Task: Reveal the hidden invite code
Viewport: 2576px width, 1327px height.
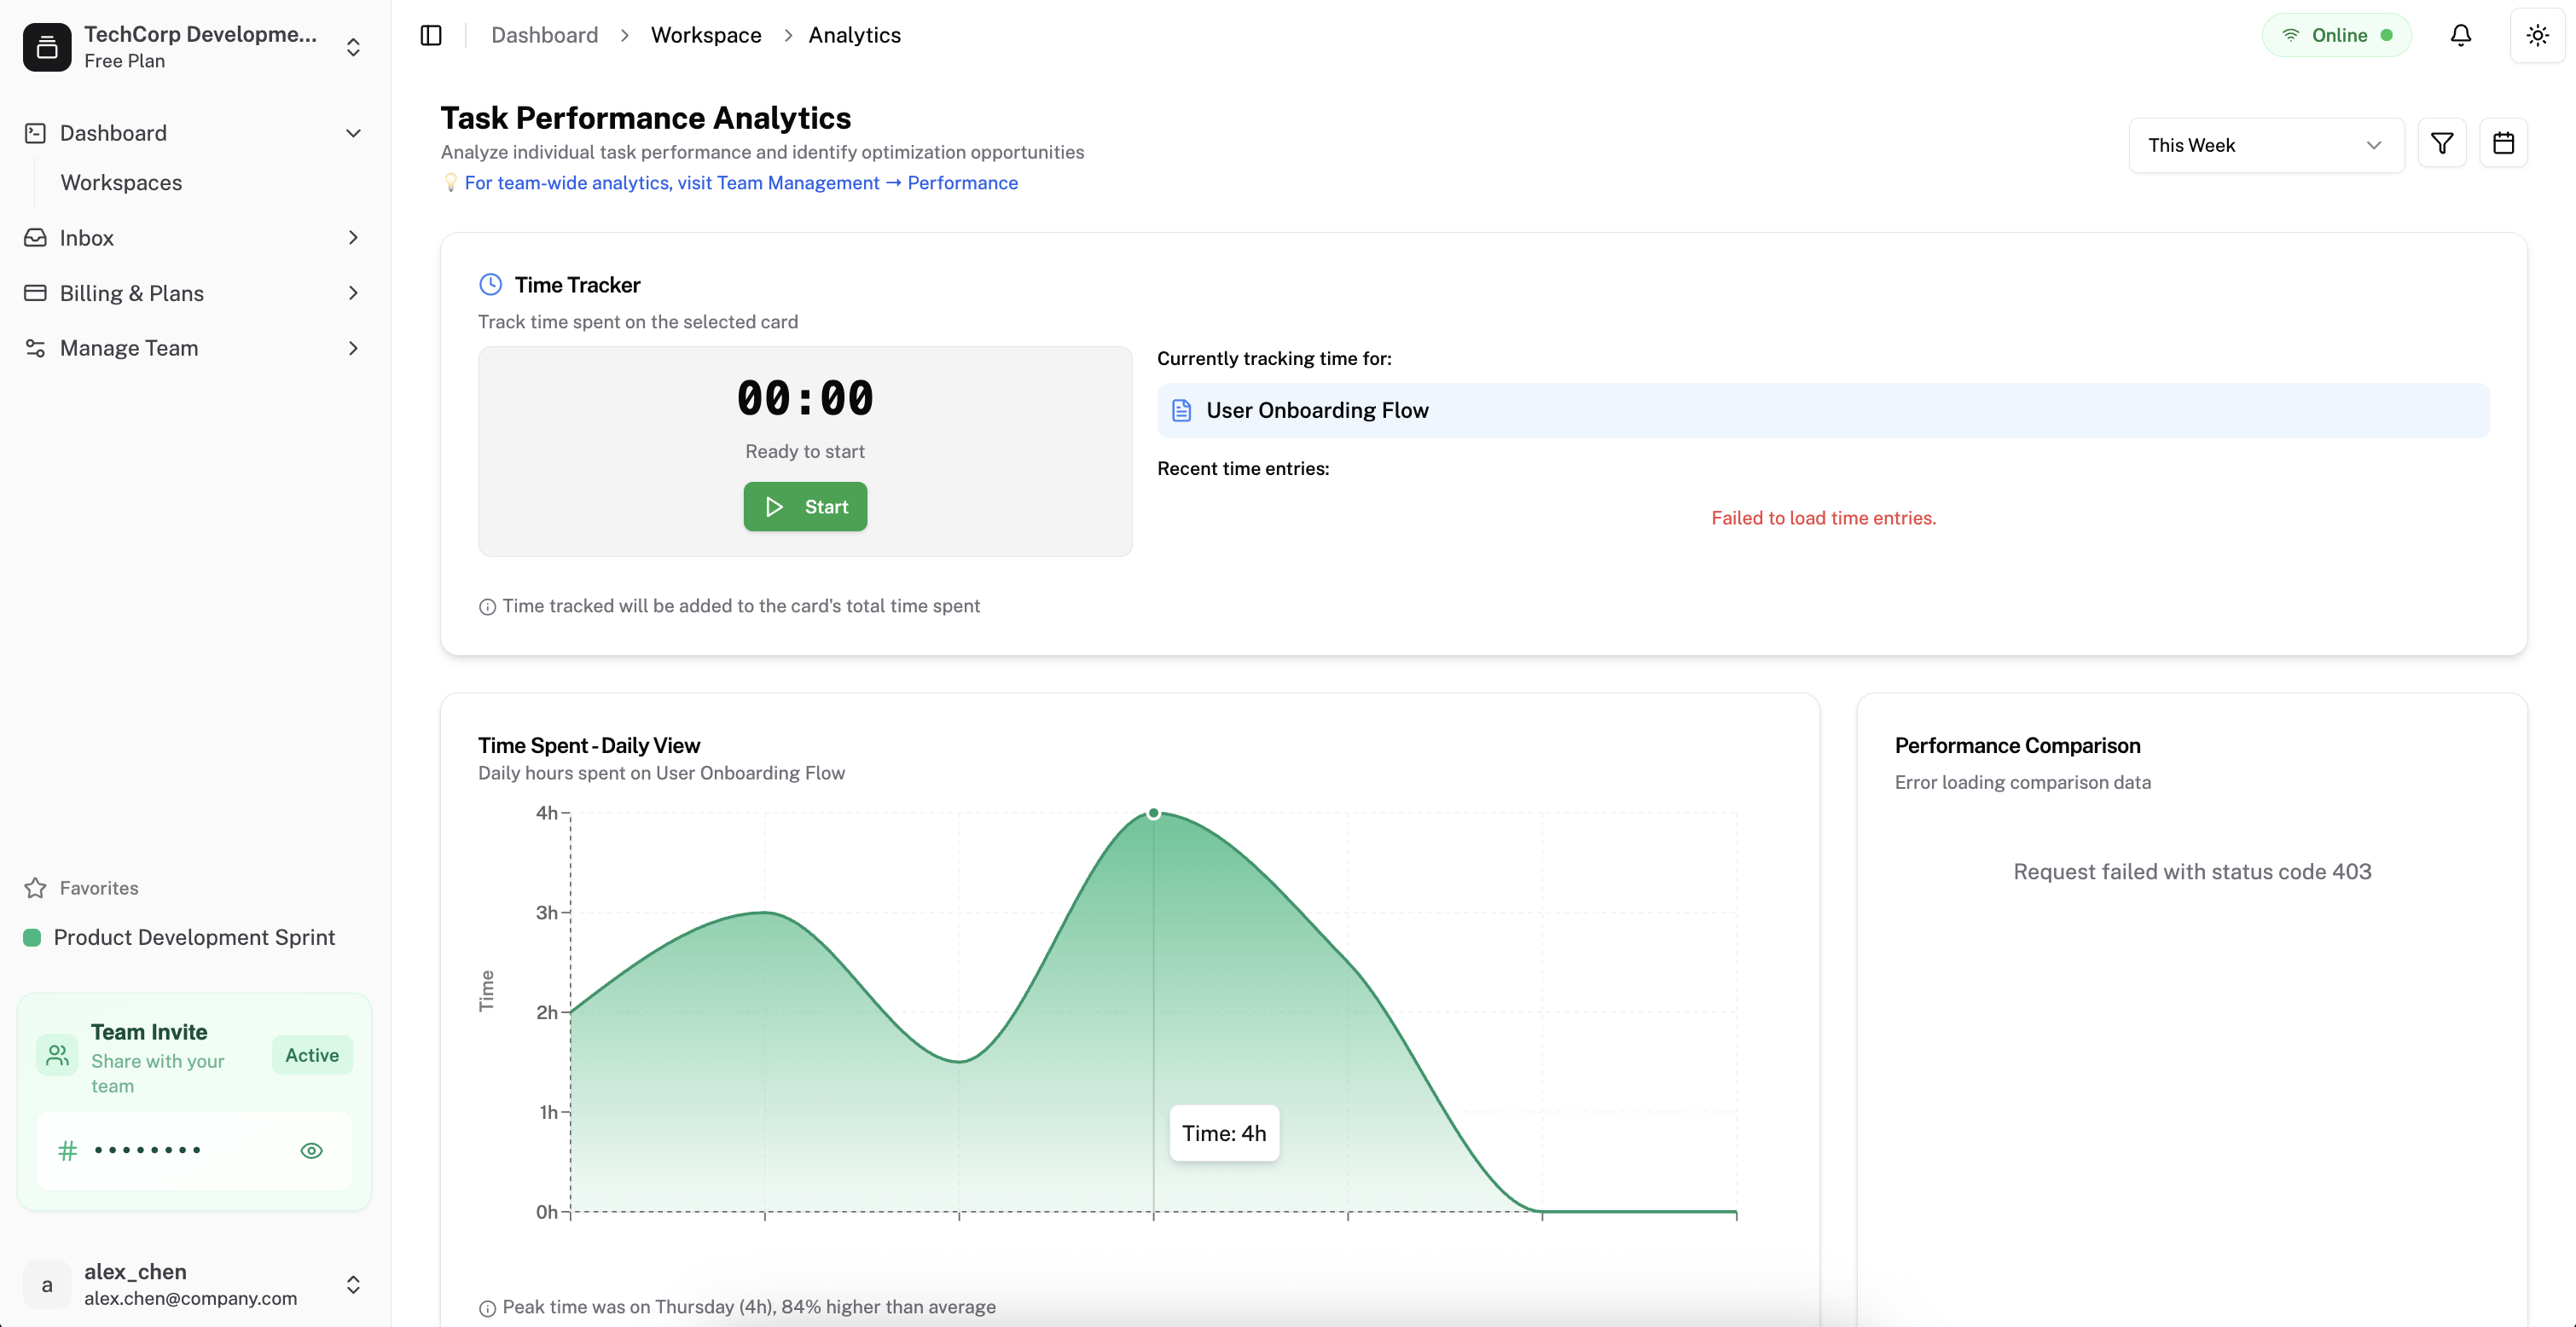Action: (311, 1150)
